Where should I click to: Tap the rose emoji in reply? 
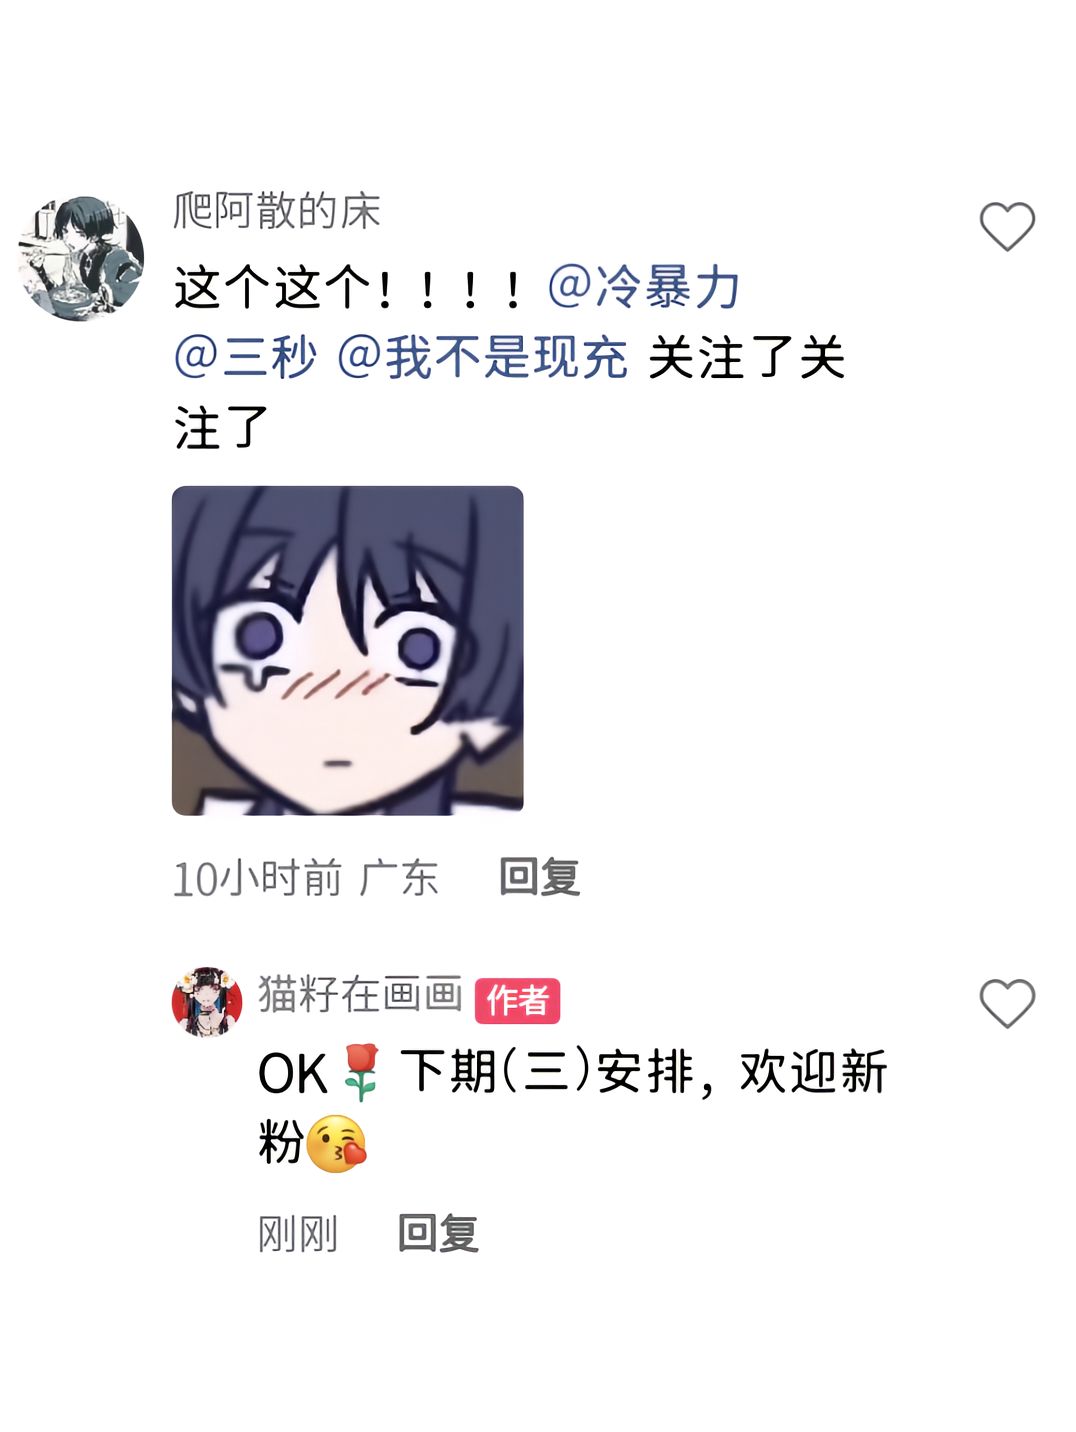click(361, 1073)
